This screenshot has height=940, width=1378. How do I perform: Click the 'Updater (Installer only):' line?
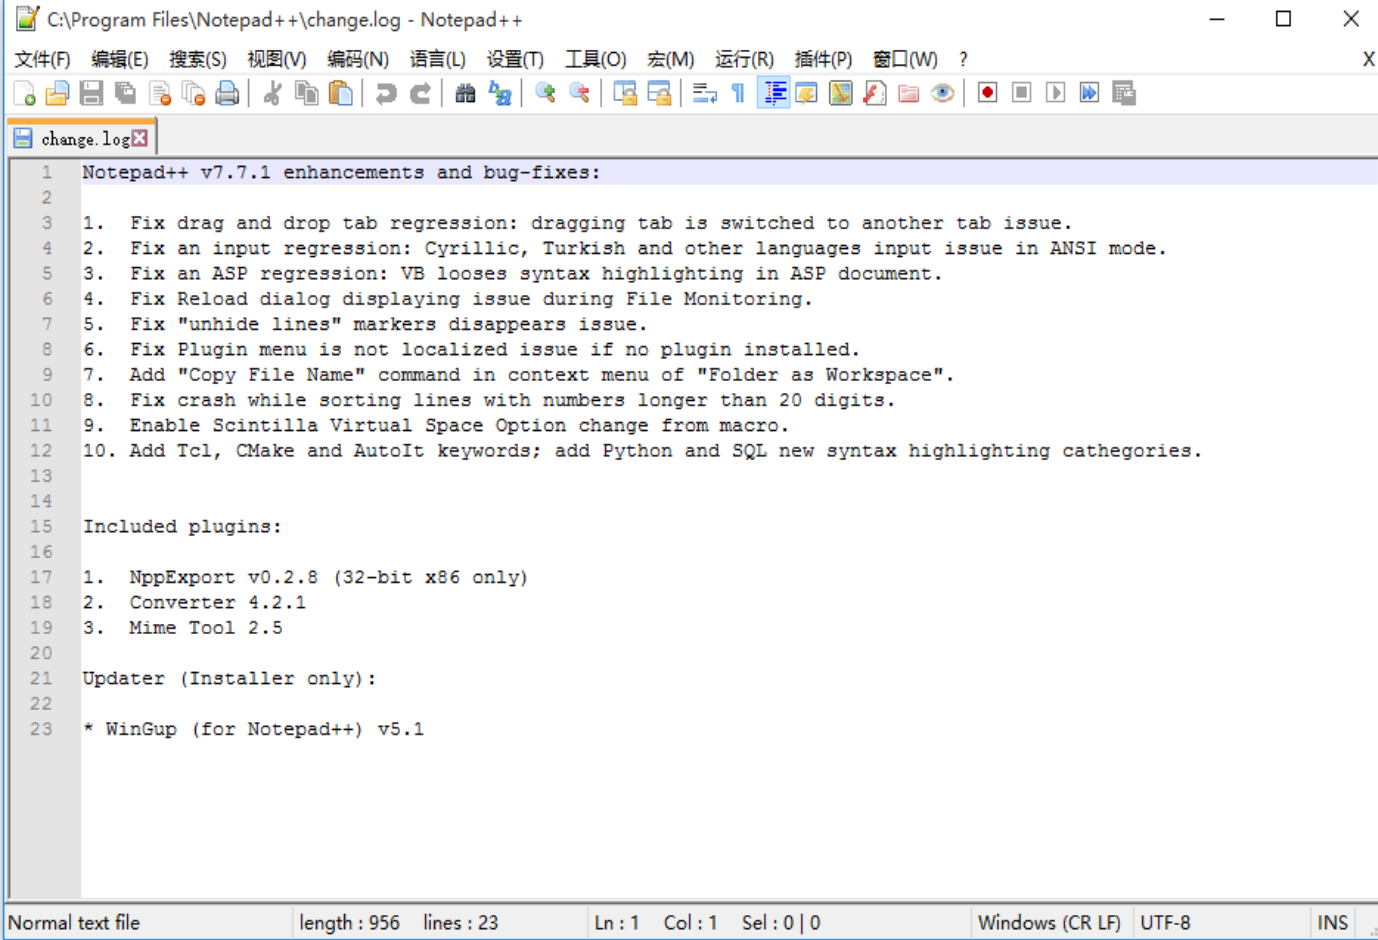(229, 679)
